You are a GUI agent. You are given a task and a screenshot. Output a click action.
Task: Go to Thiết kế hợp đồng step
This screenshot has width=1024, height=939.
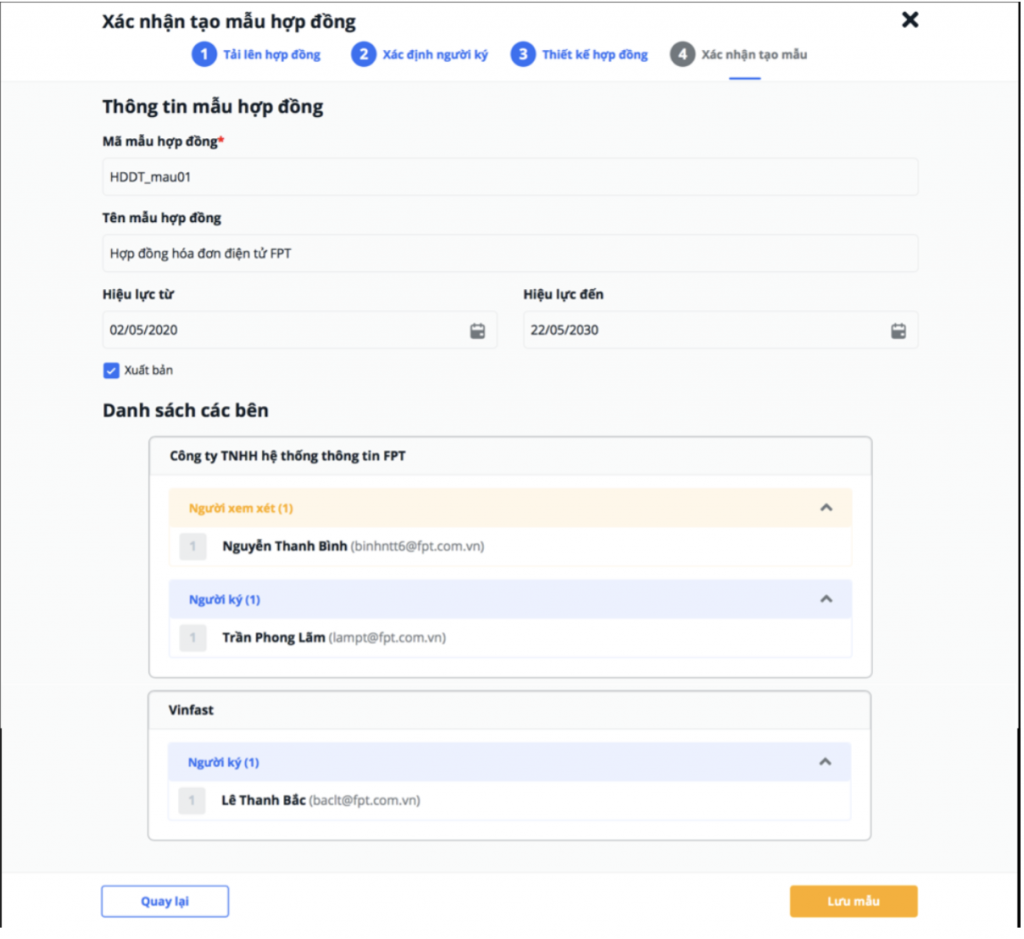click(595, 55)
